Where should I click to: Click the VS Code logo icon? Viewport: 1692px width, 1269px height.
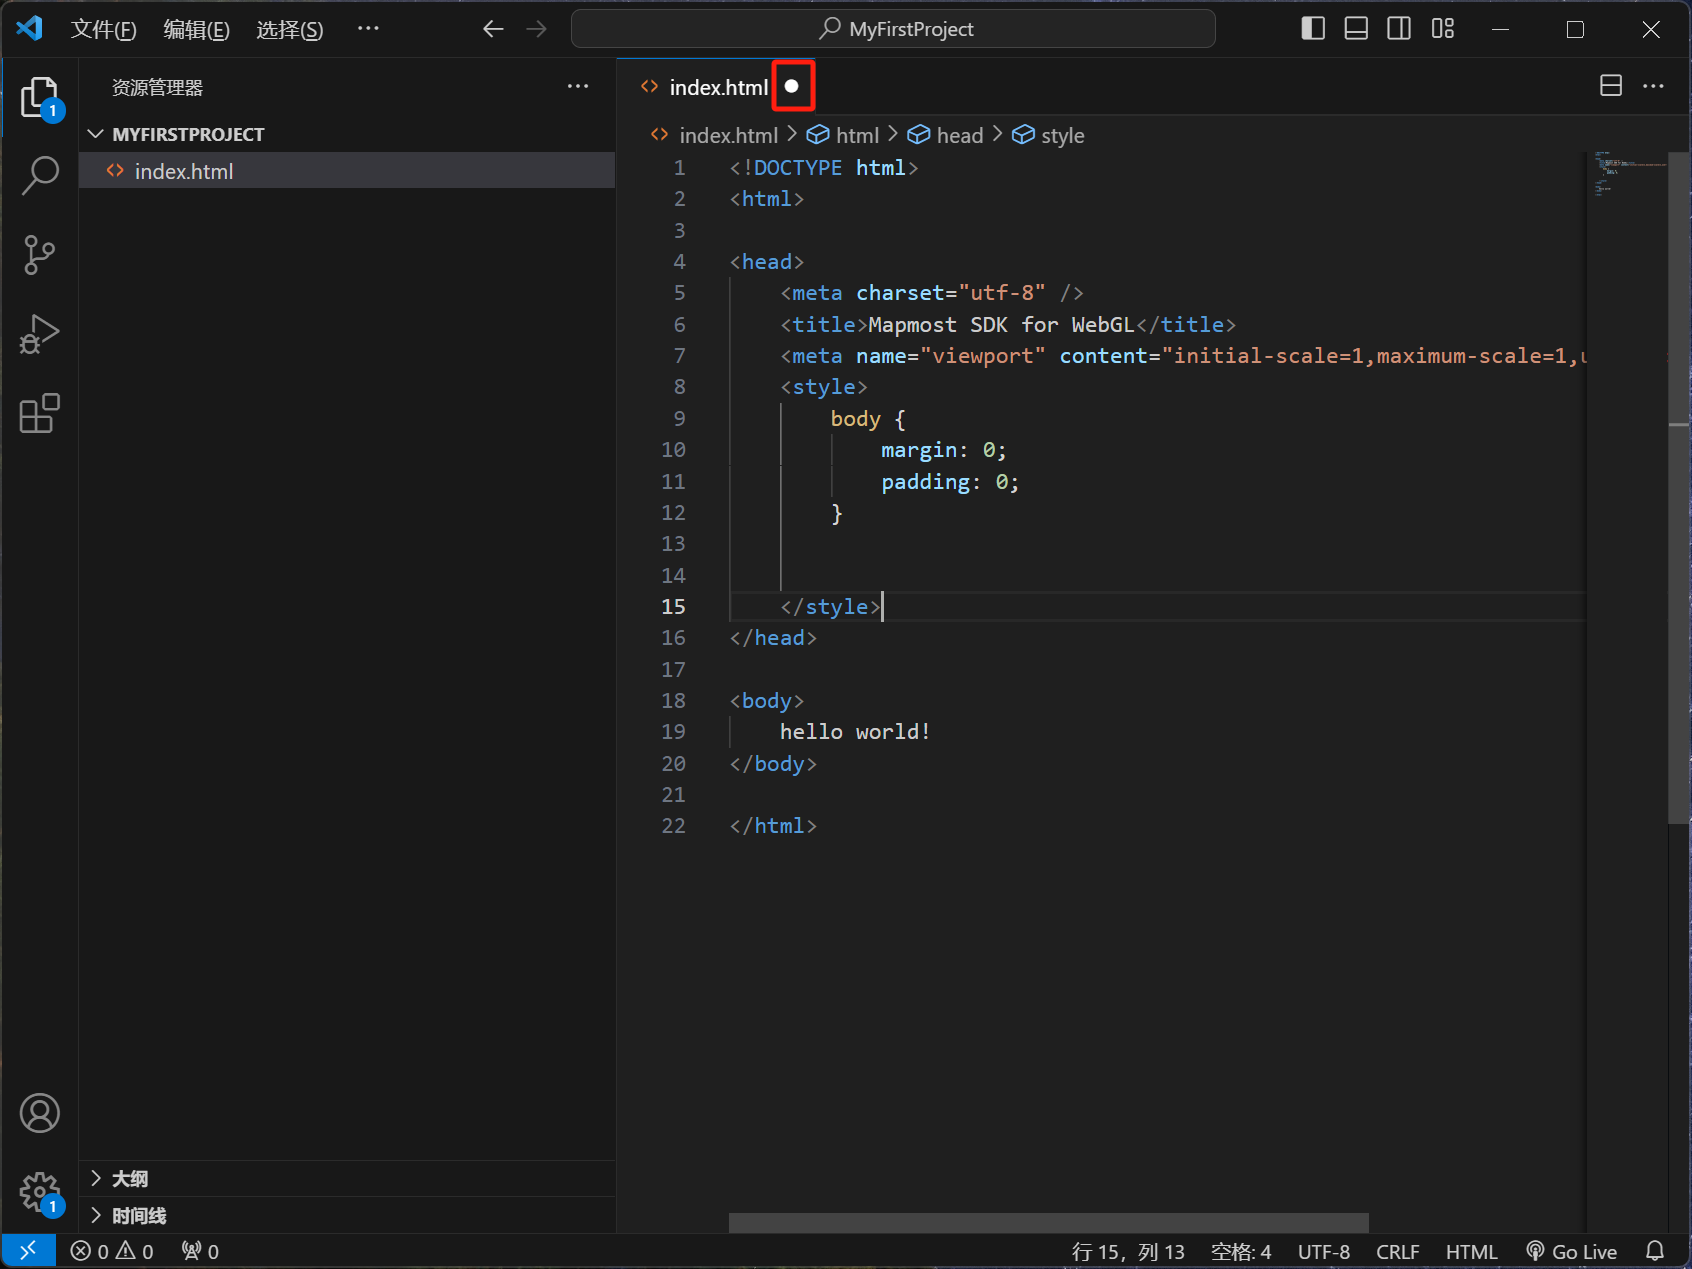pos(29,29)
